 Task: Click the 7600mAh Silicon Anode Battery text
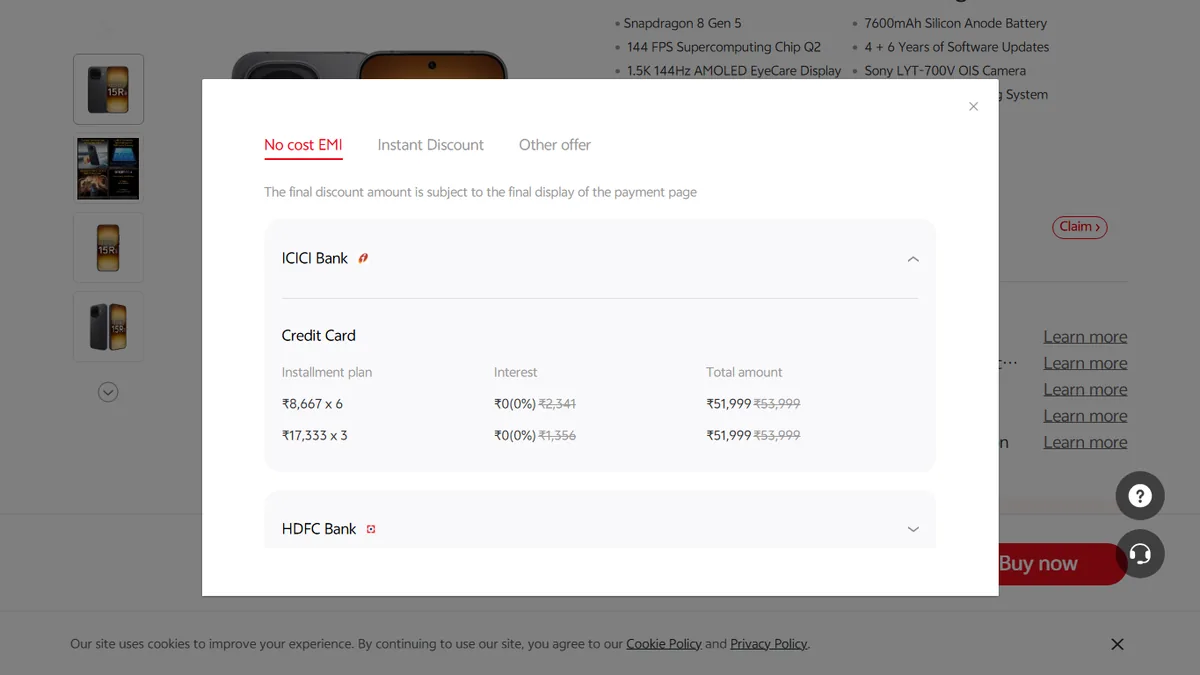click(956, 23)
